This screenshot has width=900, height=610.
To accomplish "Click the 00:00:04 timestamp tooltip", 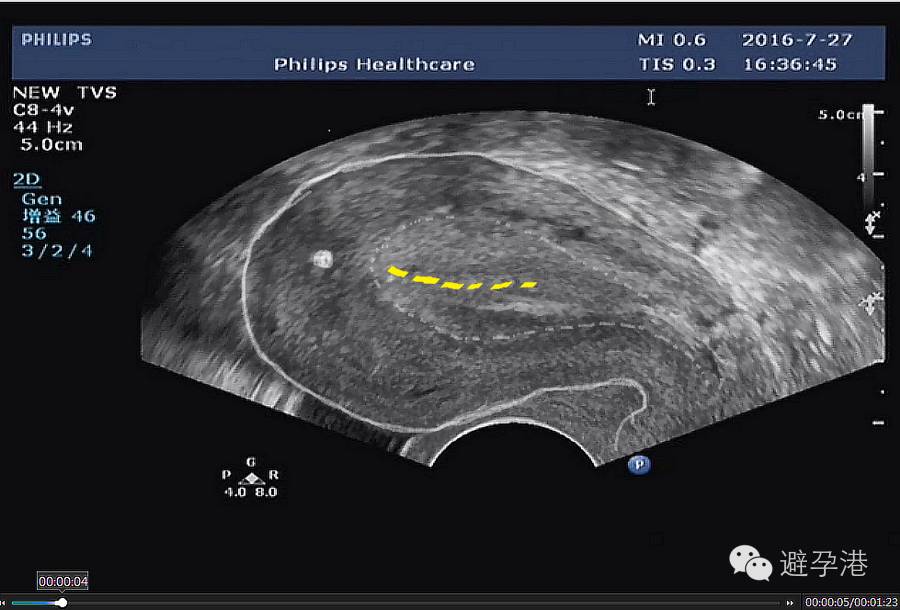I will [63, 581].
